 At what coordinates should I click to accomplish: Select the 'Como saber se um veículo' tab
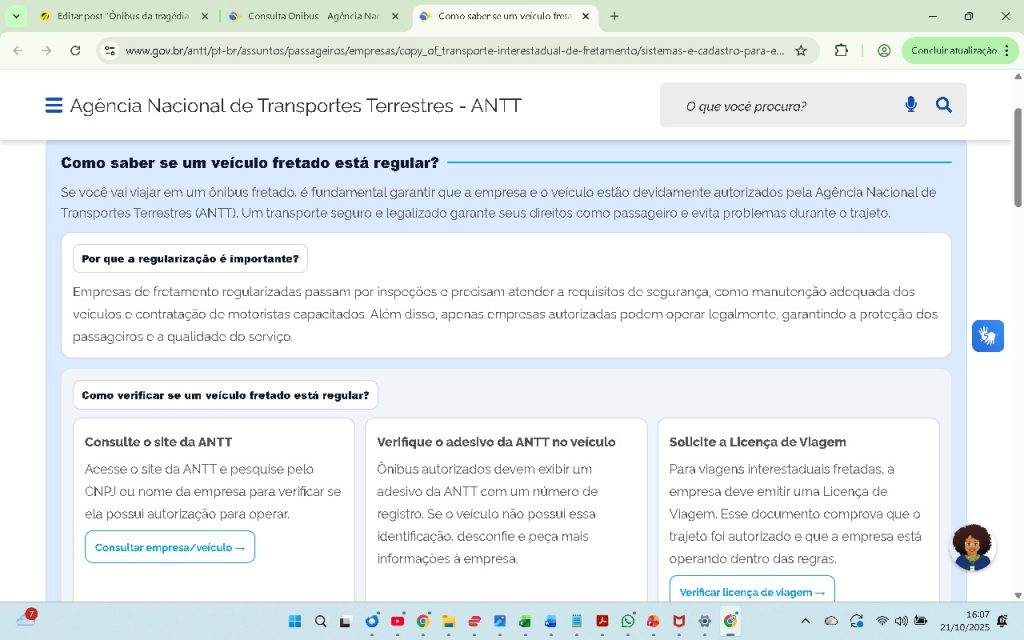504,16
